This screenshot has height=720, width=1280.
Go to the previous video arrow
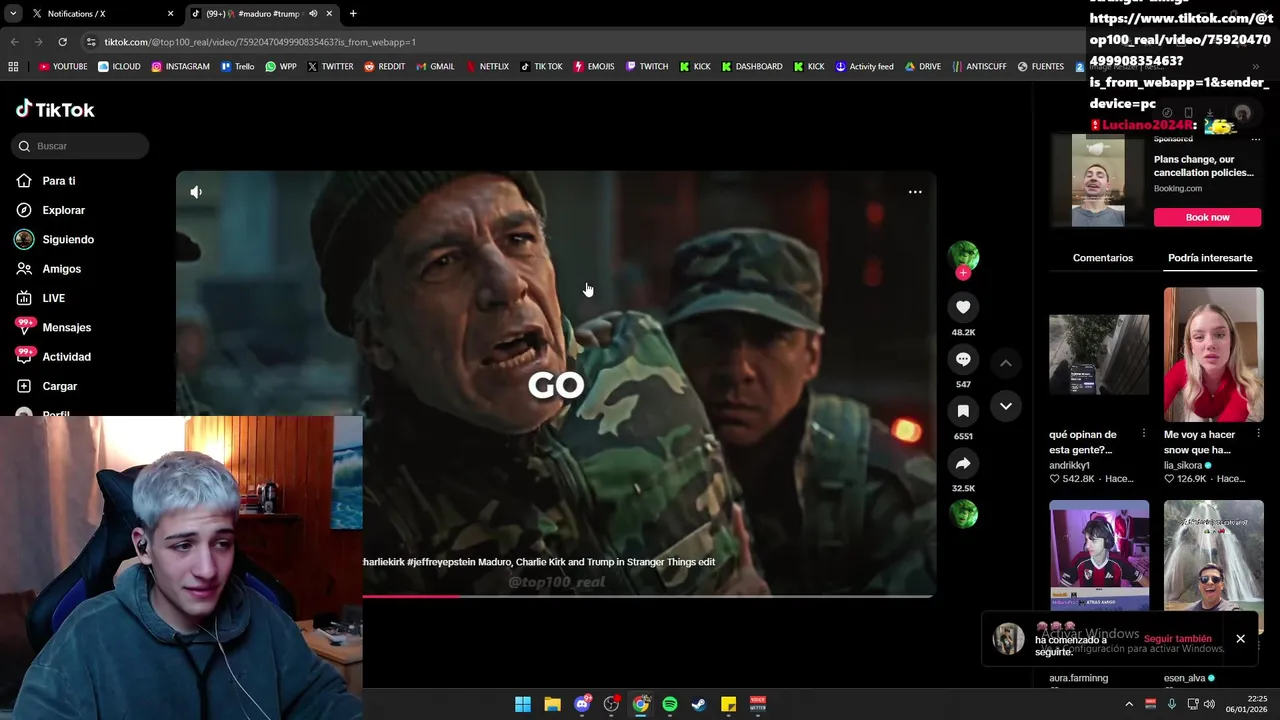click(1006, 363)
